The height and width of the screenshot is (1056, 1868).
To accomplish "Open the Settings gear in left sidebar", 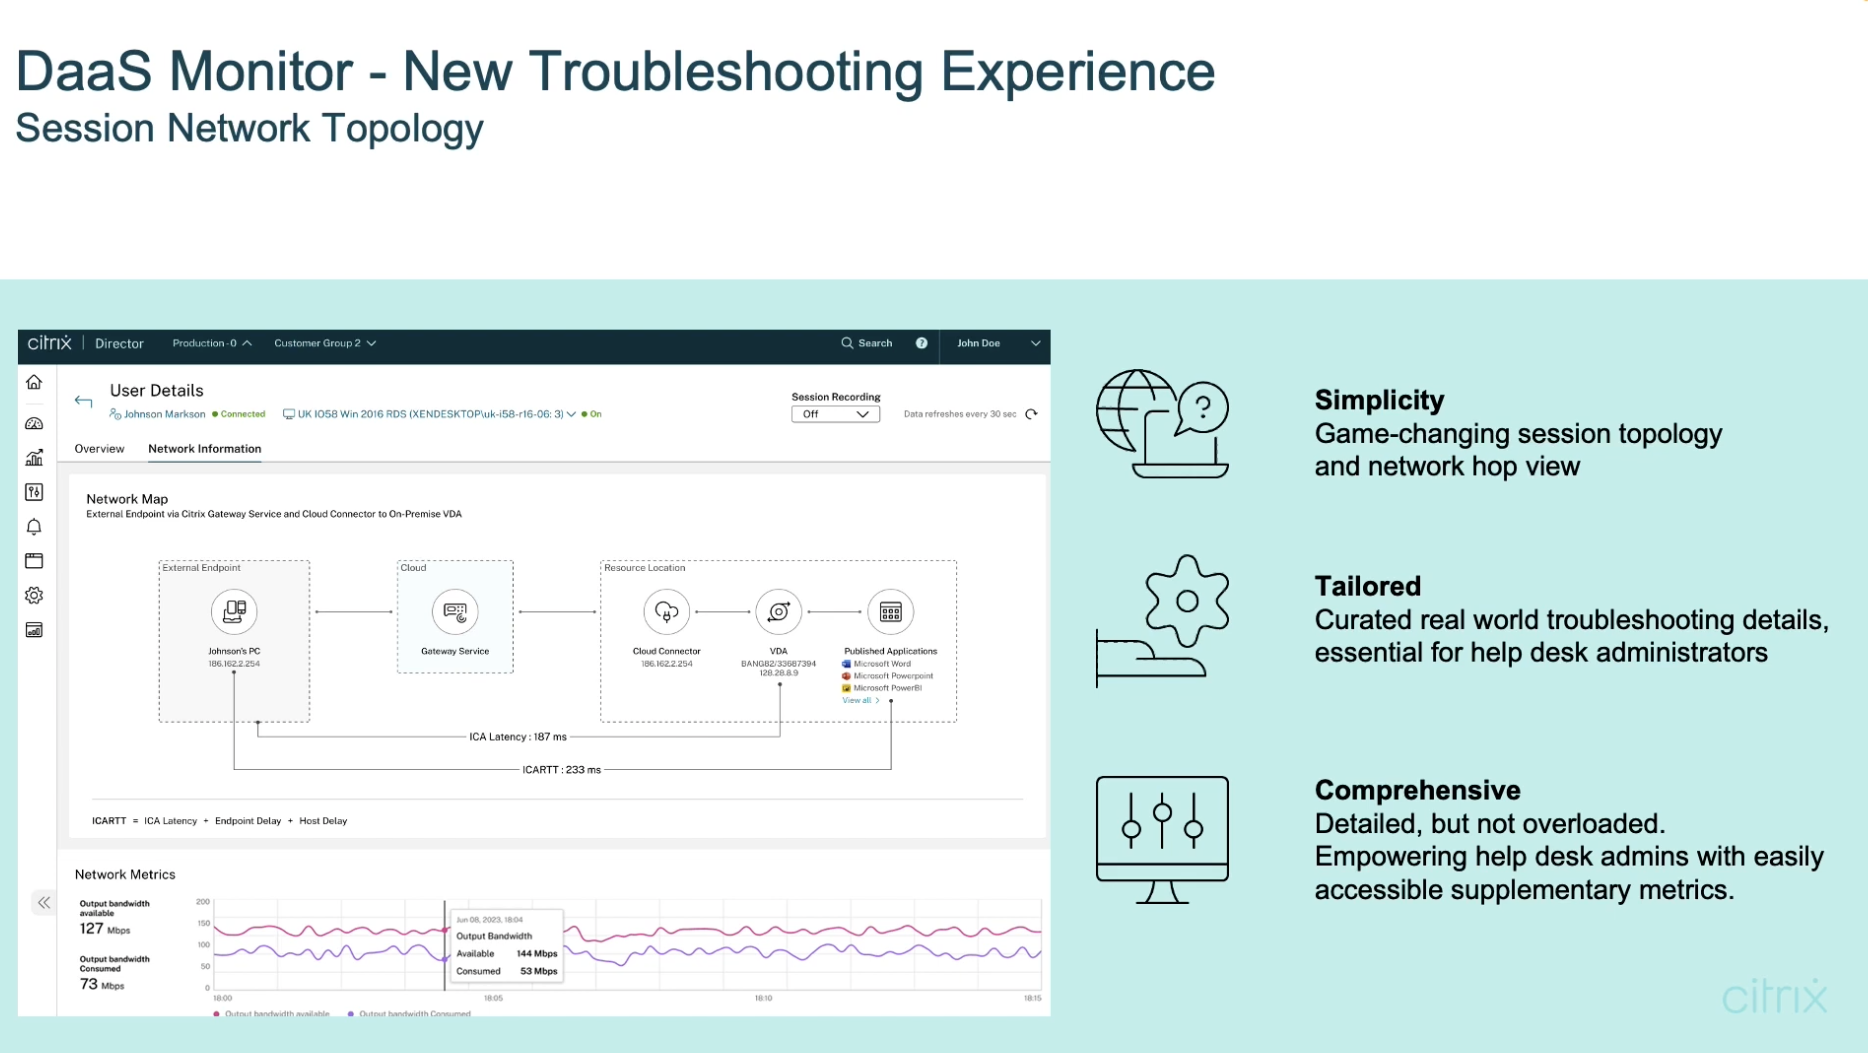I will coord(34,596).
